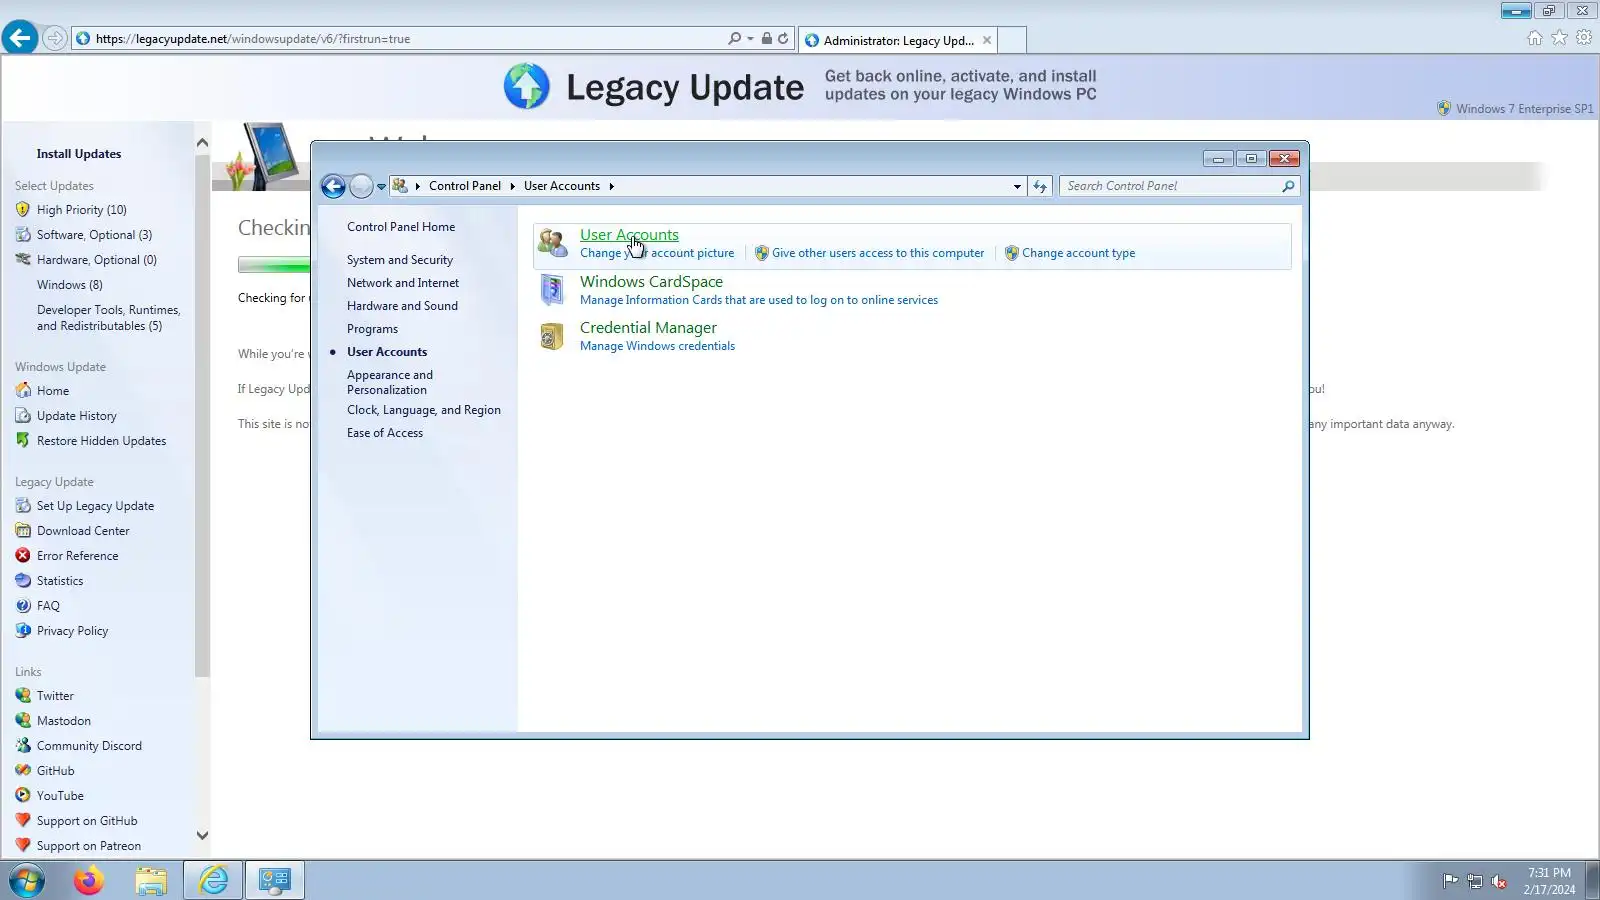This screenshot has width=1600, height=900.
Task: Open the recent pages dropdown arrow
Action: (x=381, y=186)
